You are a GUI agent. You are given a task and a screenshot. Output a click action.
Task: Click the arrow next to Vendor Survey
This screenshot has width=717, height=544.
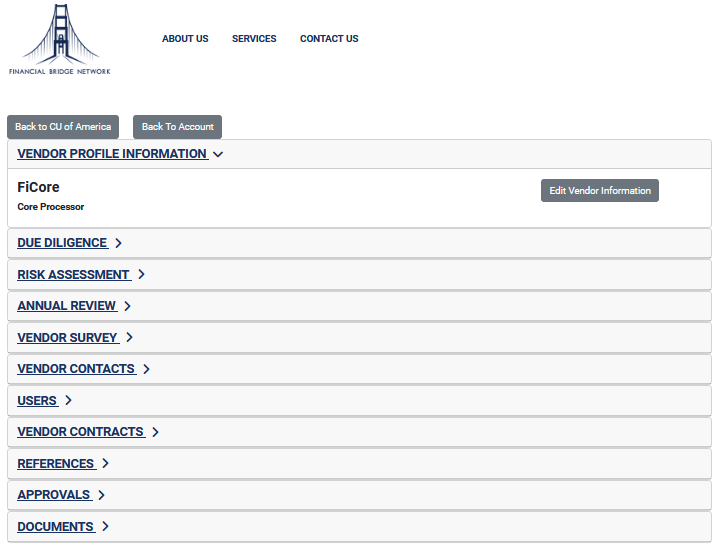(129, 337)
